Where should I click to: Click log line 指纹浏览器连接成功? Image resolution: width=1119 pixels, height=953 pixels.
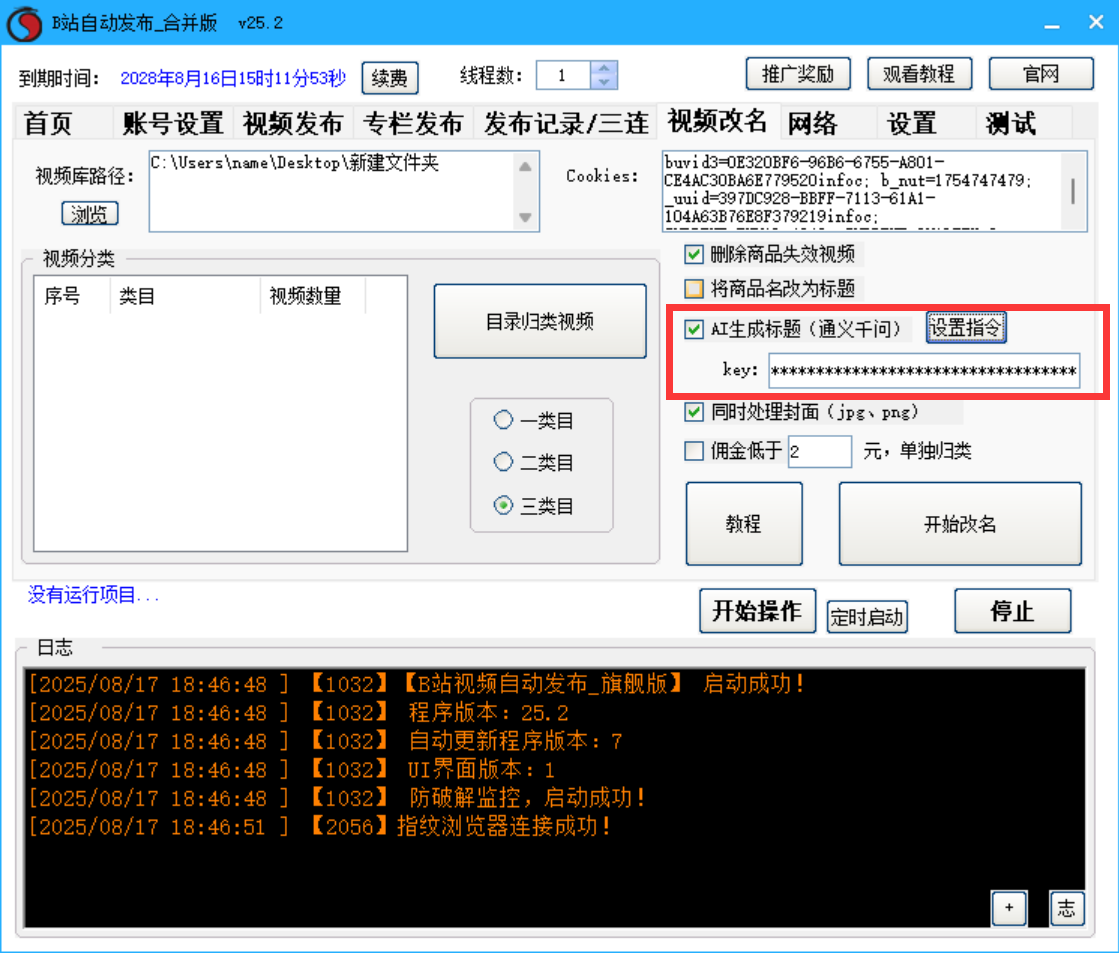pyautogui.click(x=320, y=827)
